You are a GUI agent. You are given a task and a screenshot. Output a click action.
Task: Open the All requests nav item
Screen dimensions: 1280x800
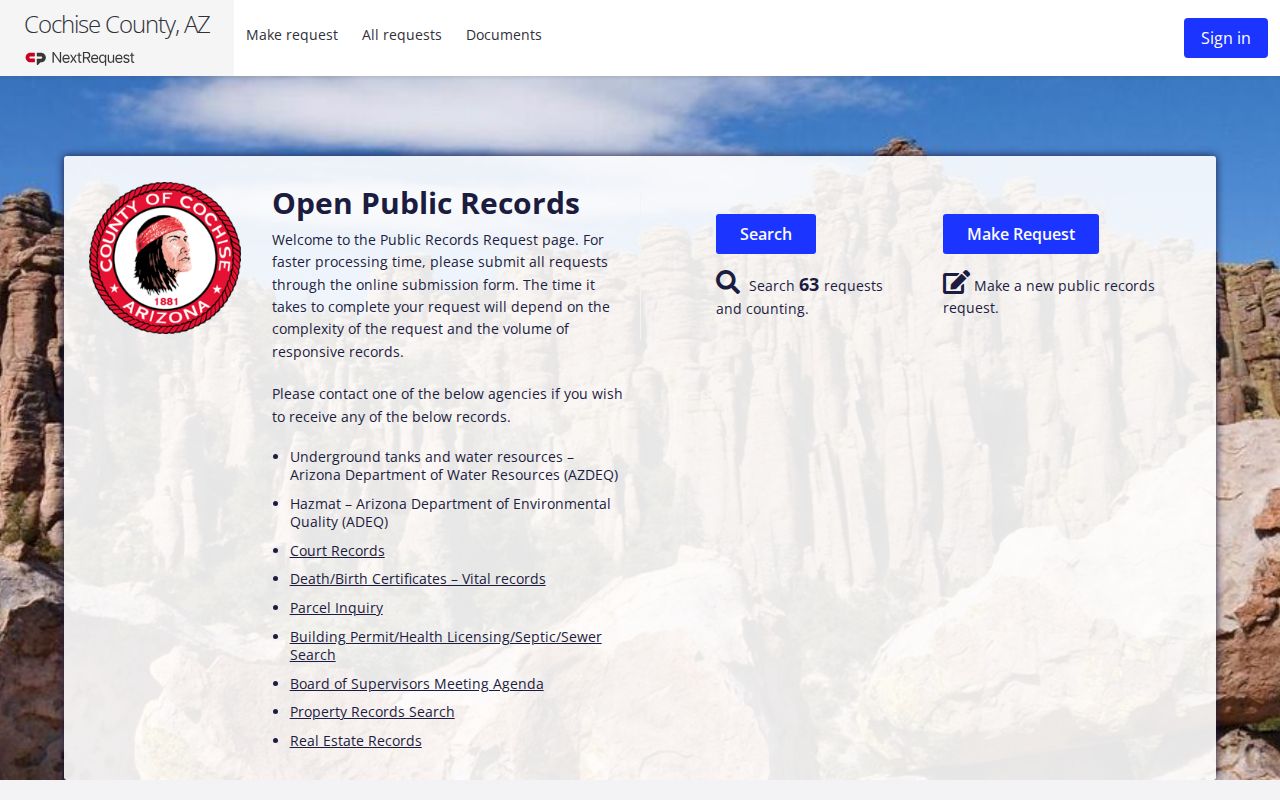402,35
